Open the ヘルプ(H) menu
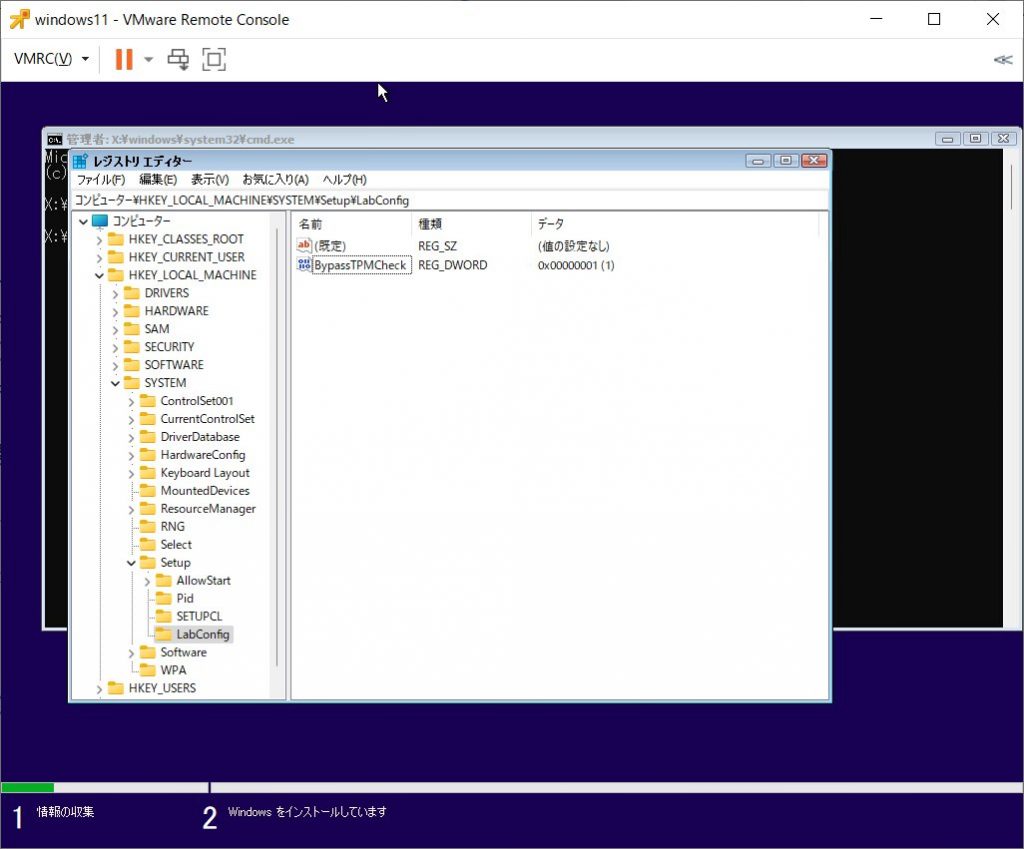1024x849 pixels. click(344, 180)
